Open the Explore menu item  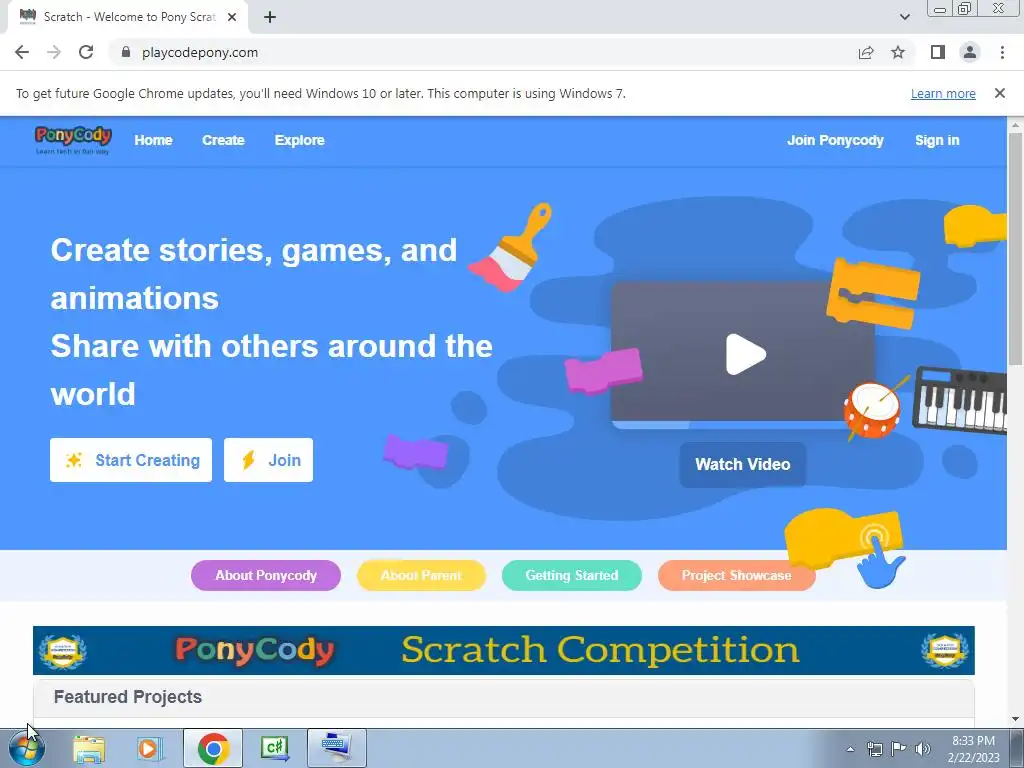pos(300,140)
